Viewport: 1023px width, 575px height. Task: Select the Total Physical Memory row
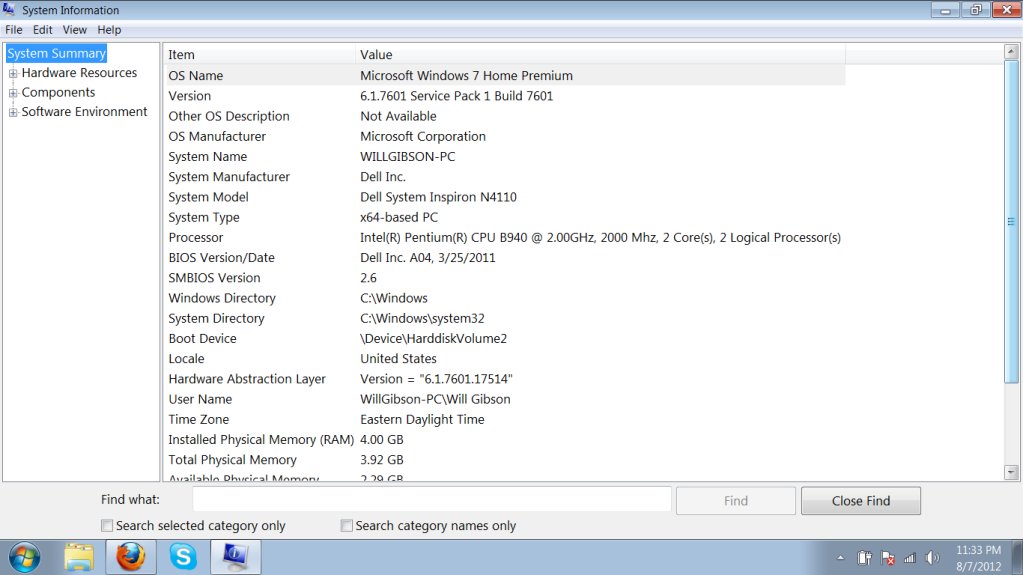pyautogui.click(x=506, y=460)
